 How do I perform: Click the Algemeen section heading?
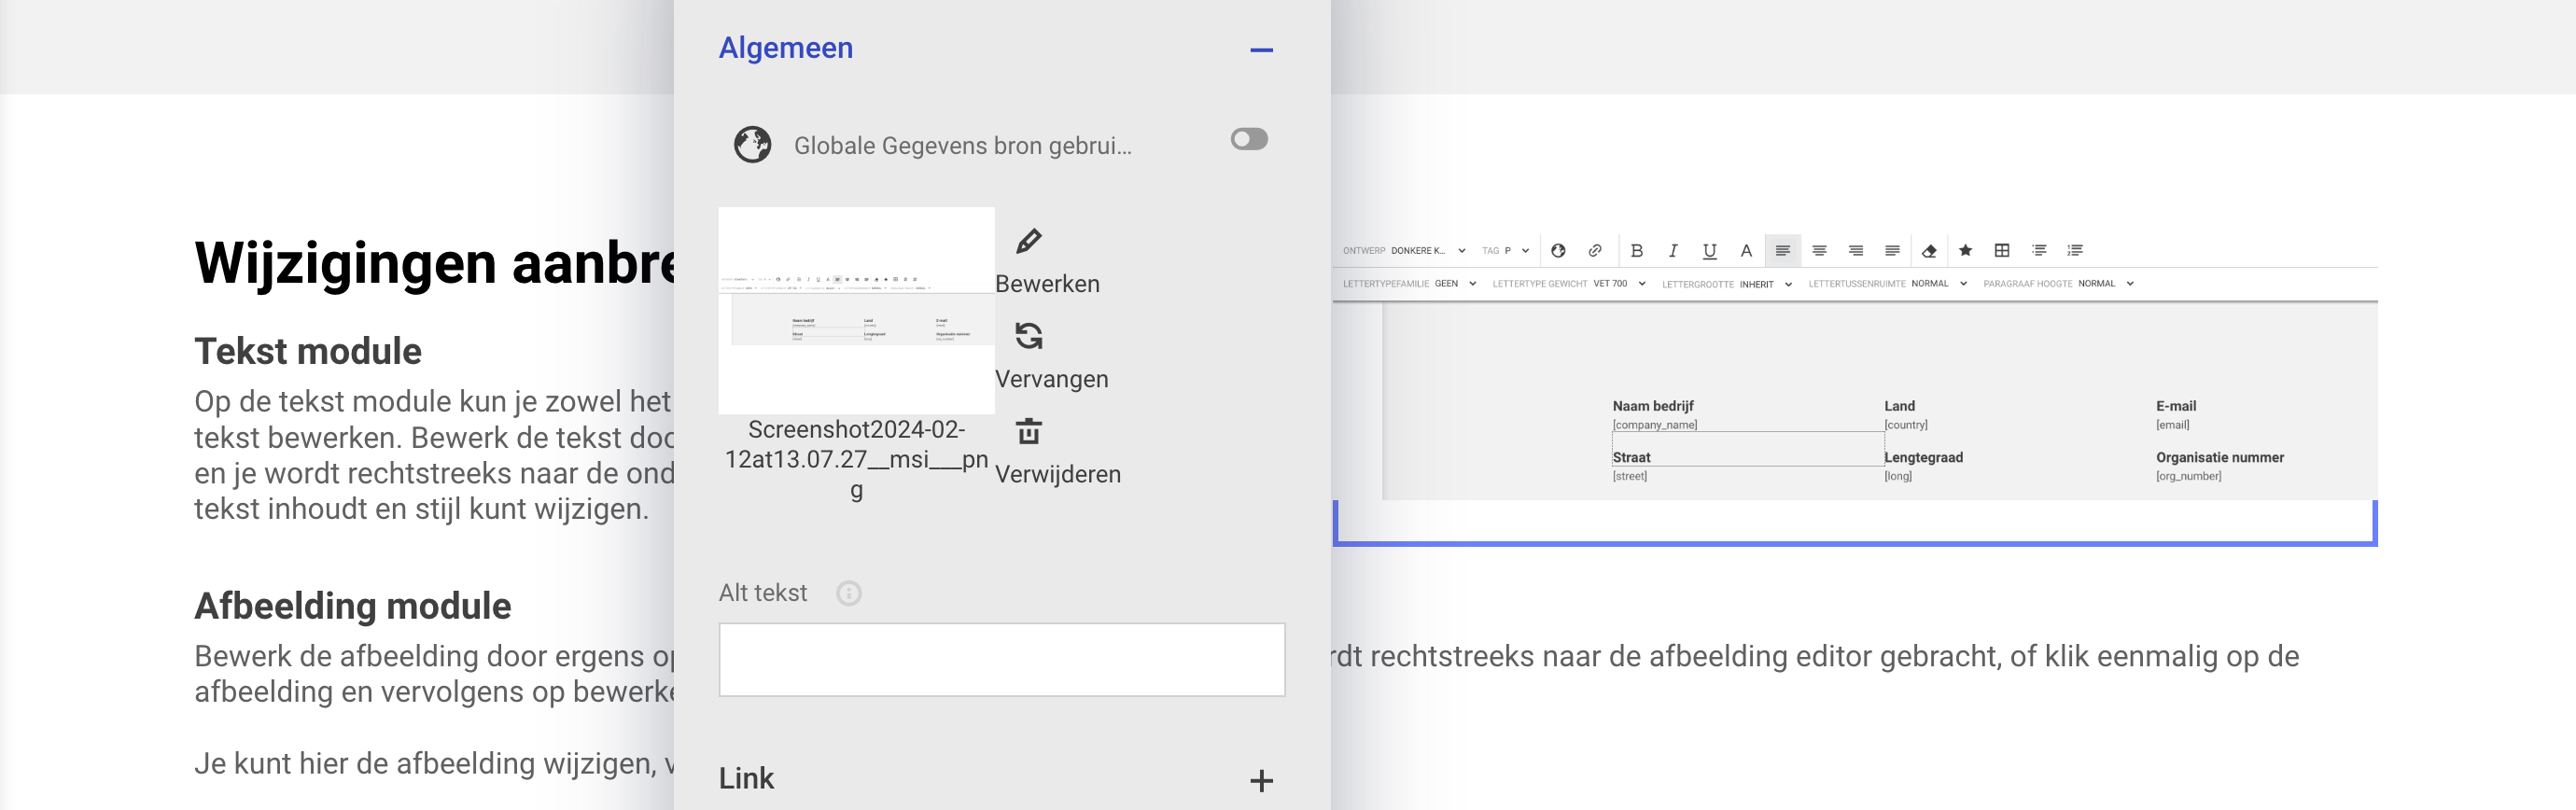point(786,48)
